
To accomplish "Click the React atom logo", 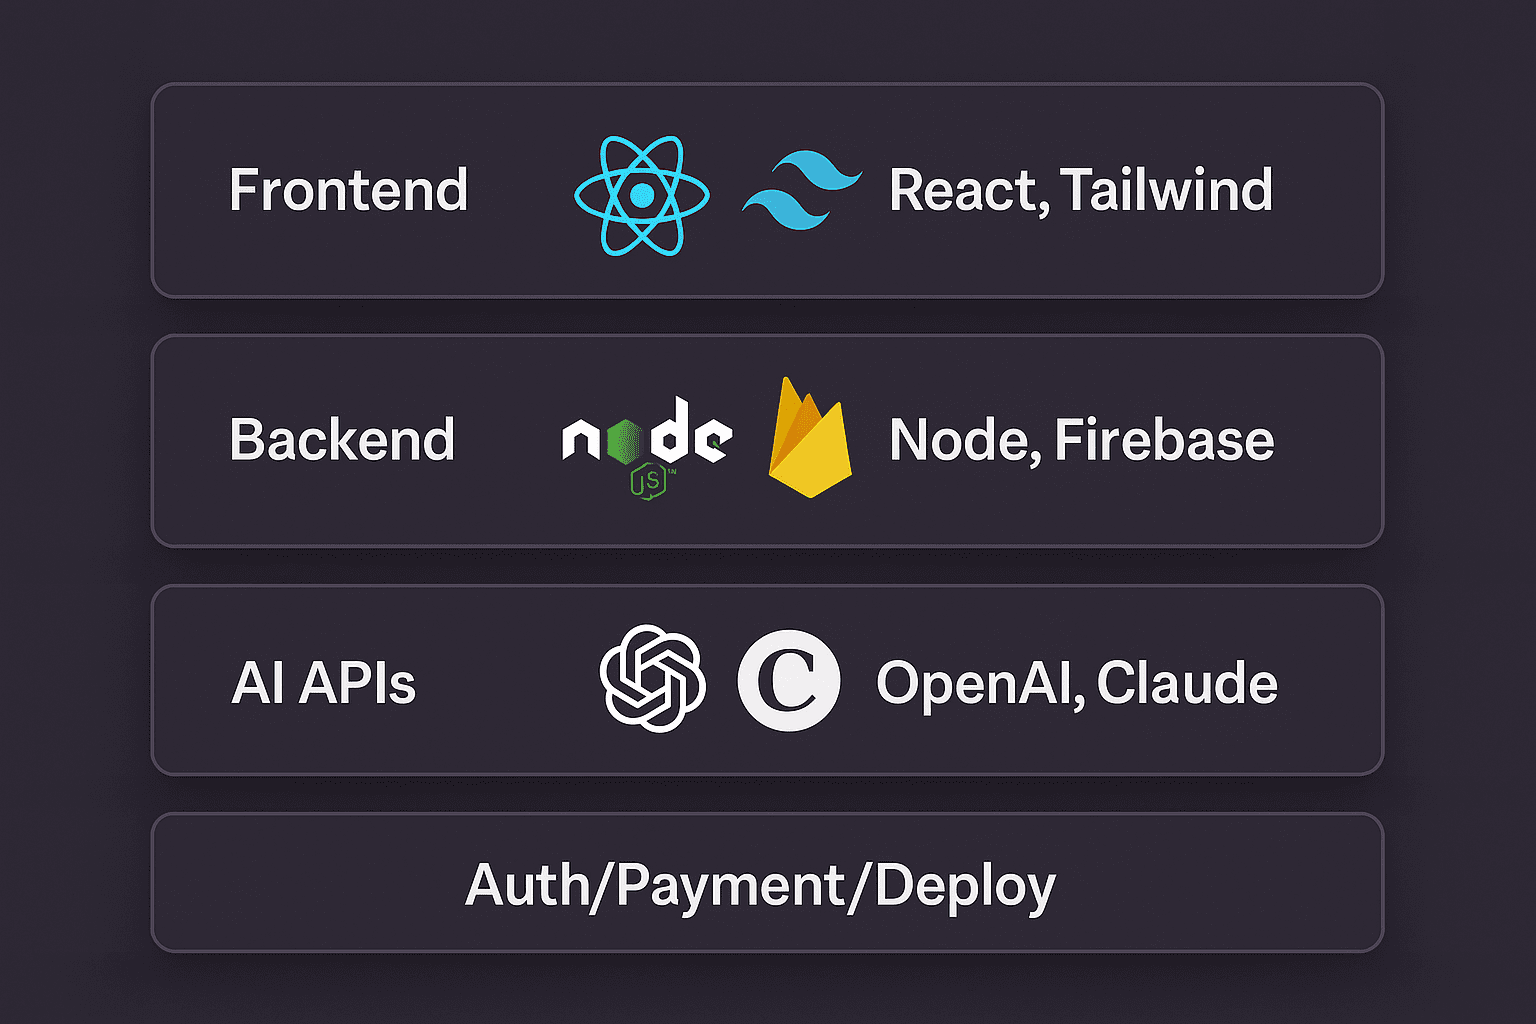I will pyautogui.click(x=642, y=194).
